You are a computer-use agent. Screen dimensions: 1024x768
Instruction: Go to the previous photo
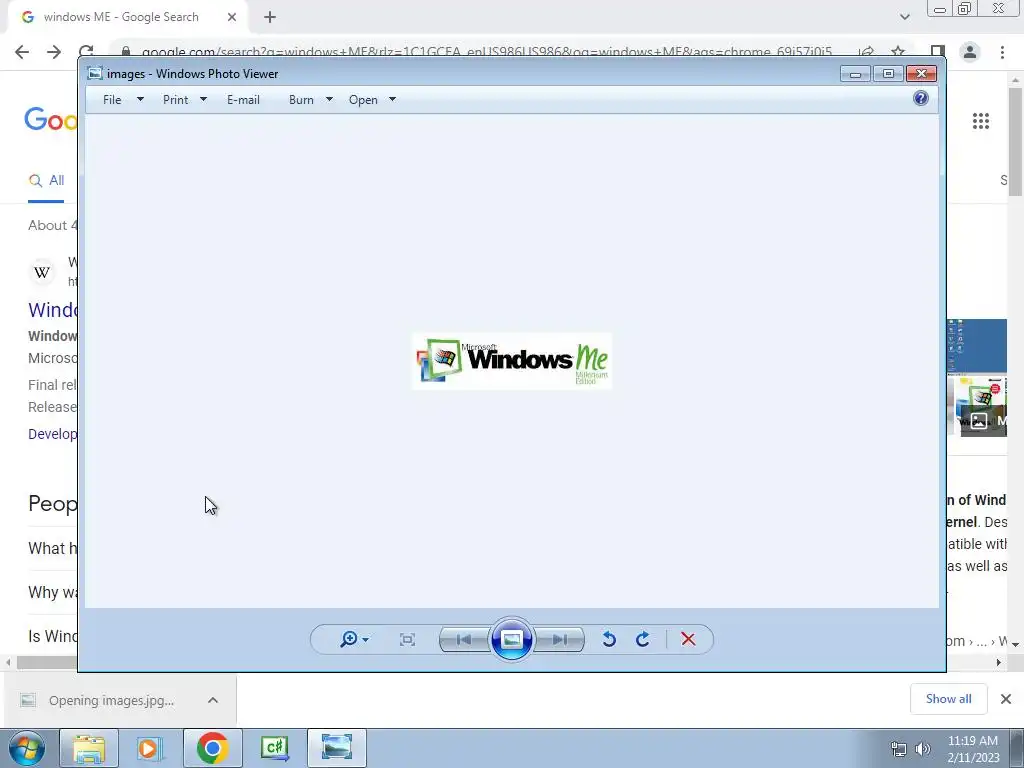click(464, 639)
